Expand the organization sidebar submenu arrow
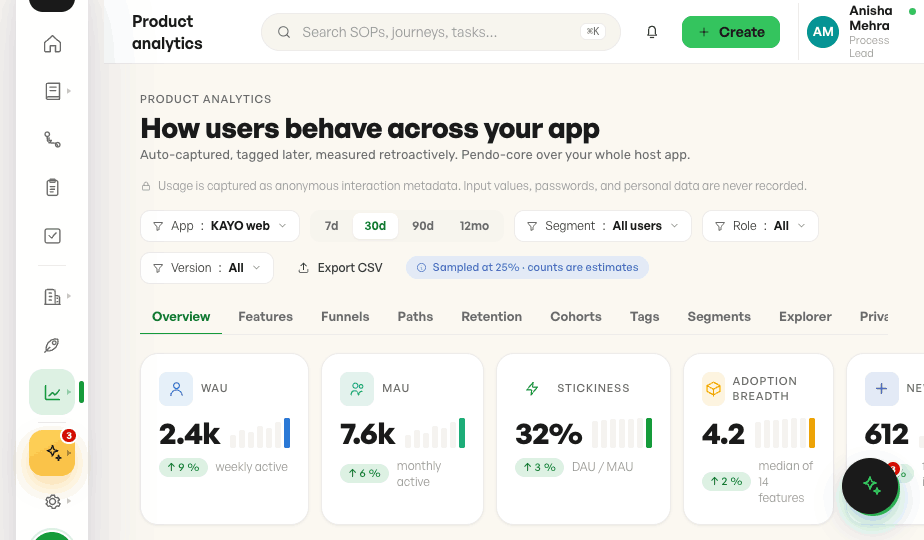 click(68, 296)
